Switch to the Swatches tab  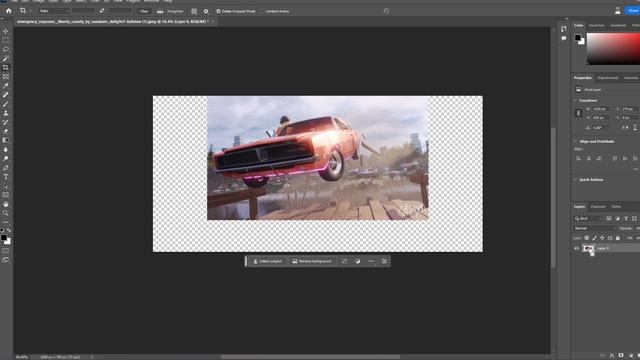[x=596, y=25]
